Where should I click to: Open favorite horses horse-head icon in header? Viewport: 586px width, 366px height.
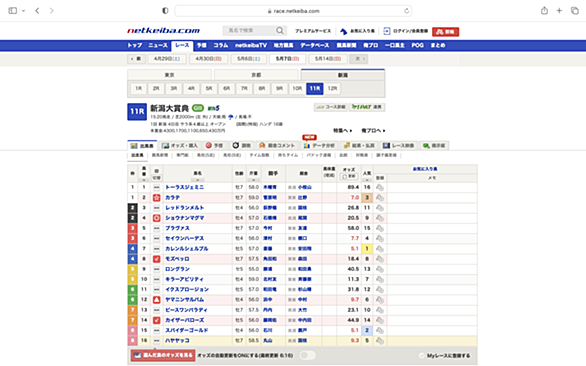point(343,31)
